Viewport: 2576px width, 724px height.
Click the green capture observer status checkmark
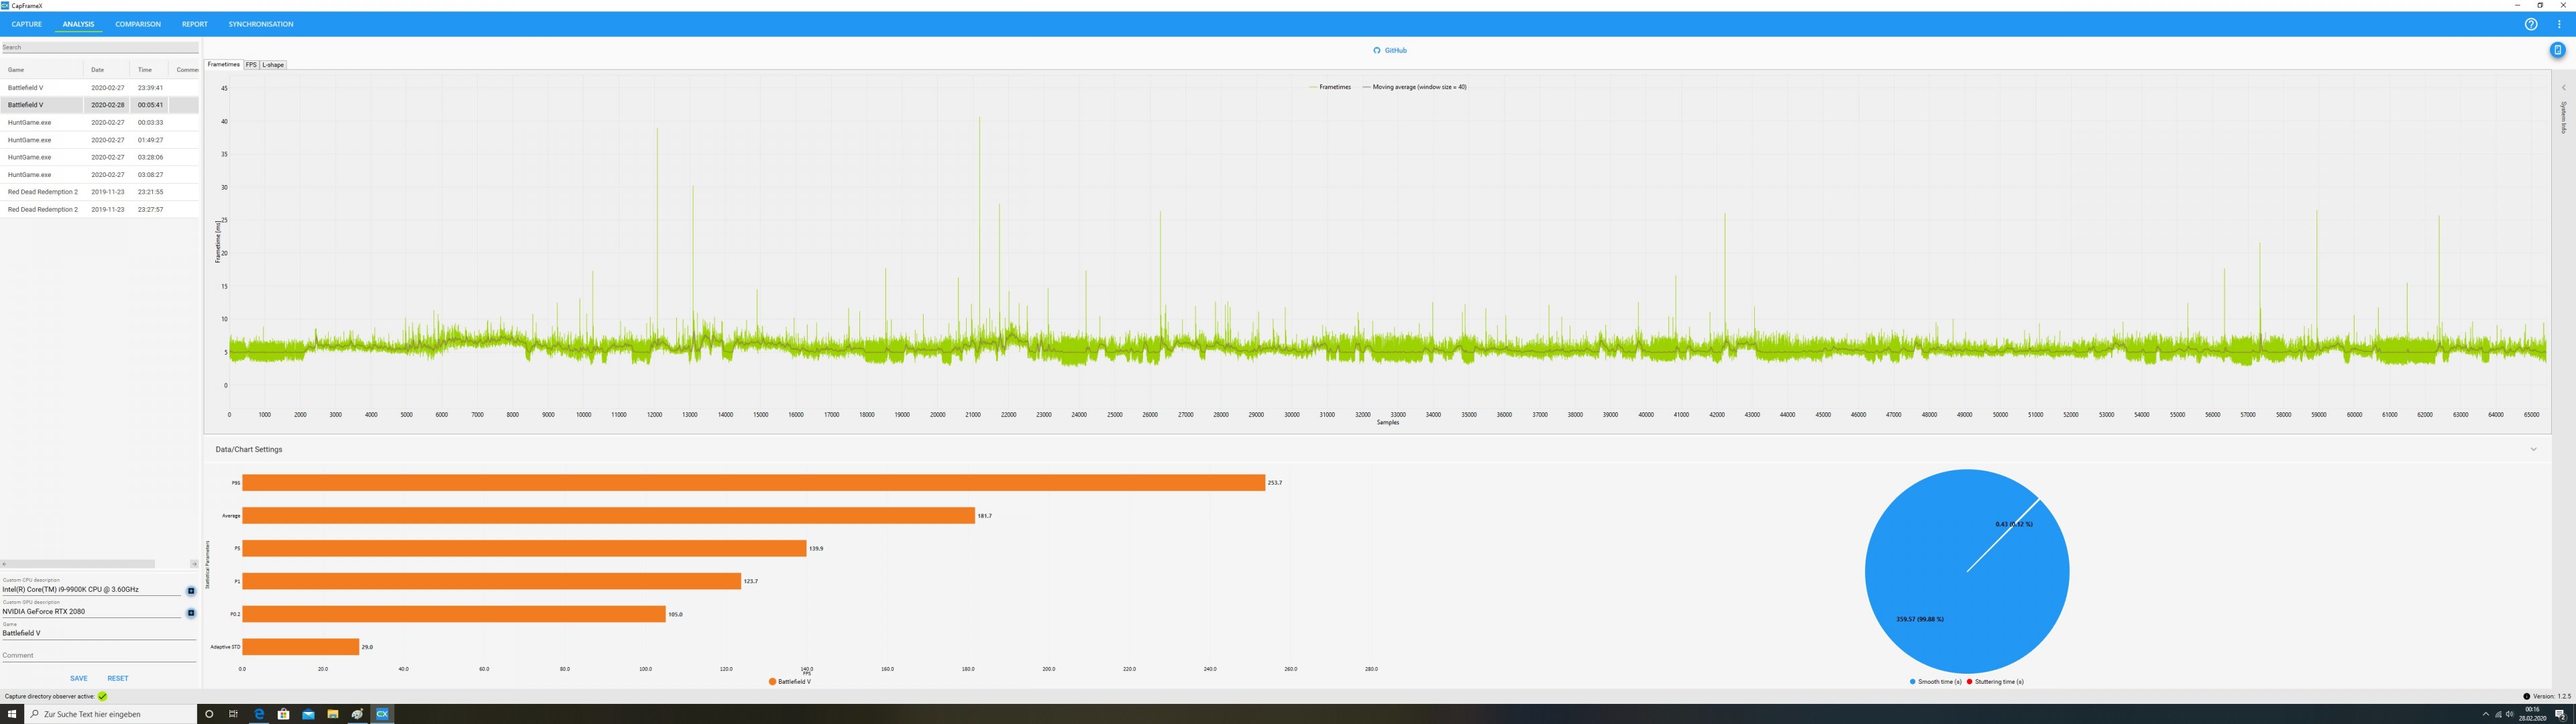pos(102,696)
